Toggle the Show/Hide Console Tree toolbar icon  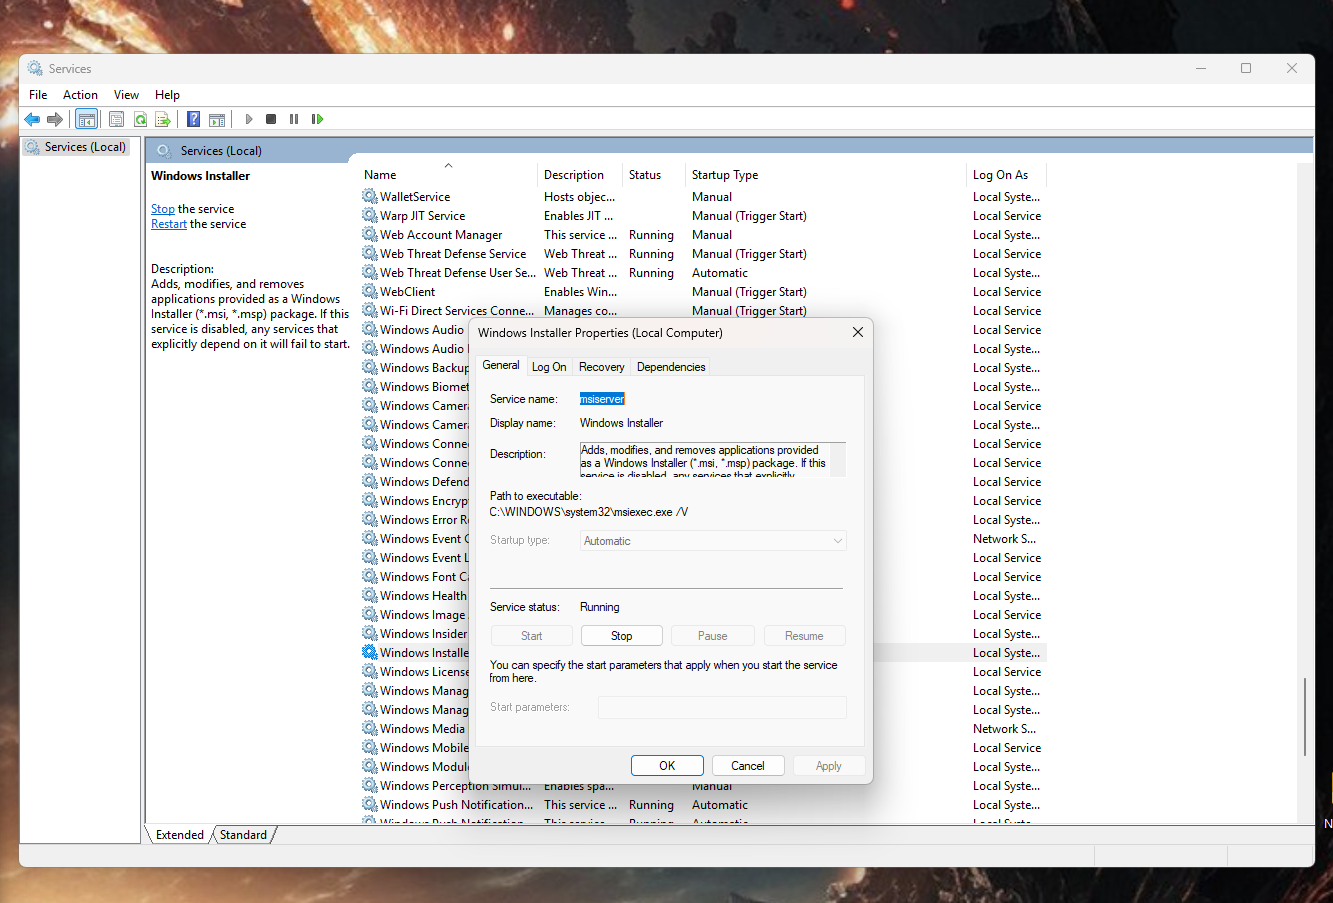point(87,119)
